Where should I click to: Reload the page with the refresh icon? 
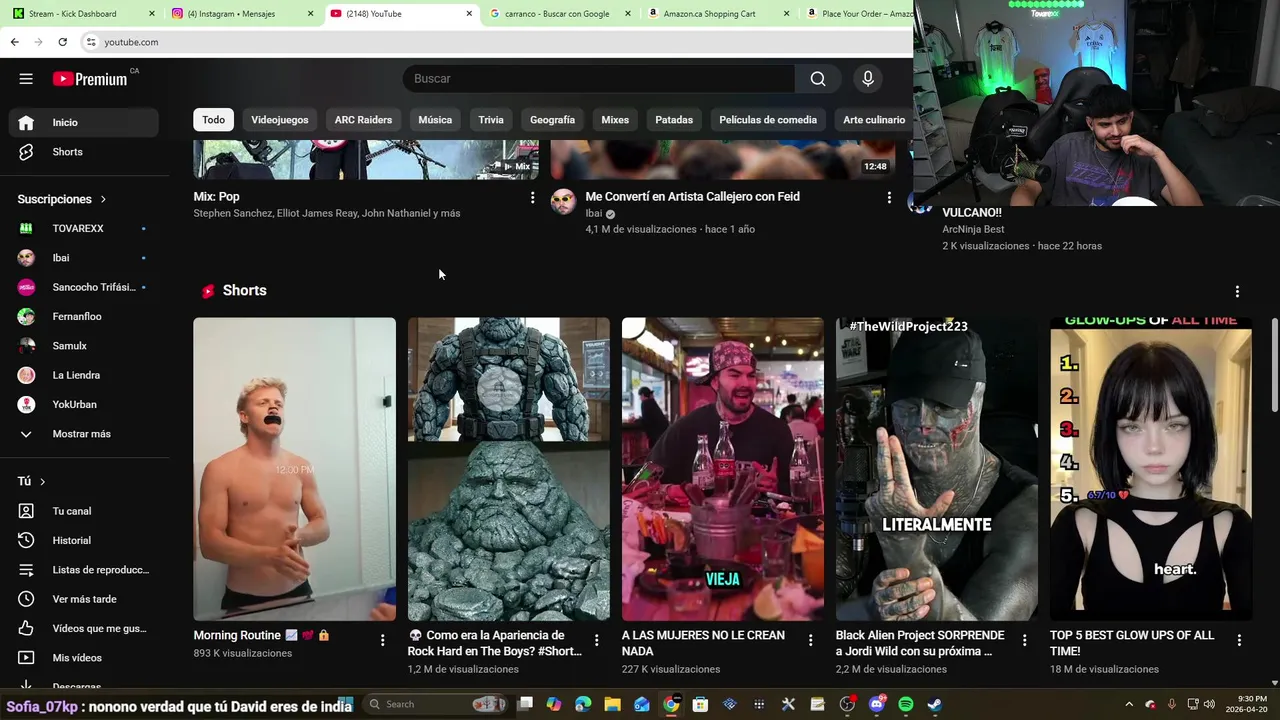(x=62, y=42)
